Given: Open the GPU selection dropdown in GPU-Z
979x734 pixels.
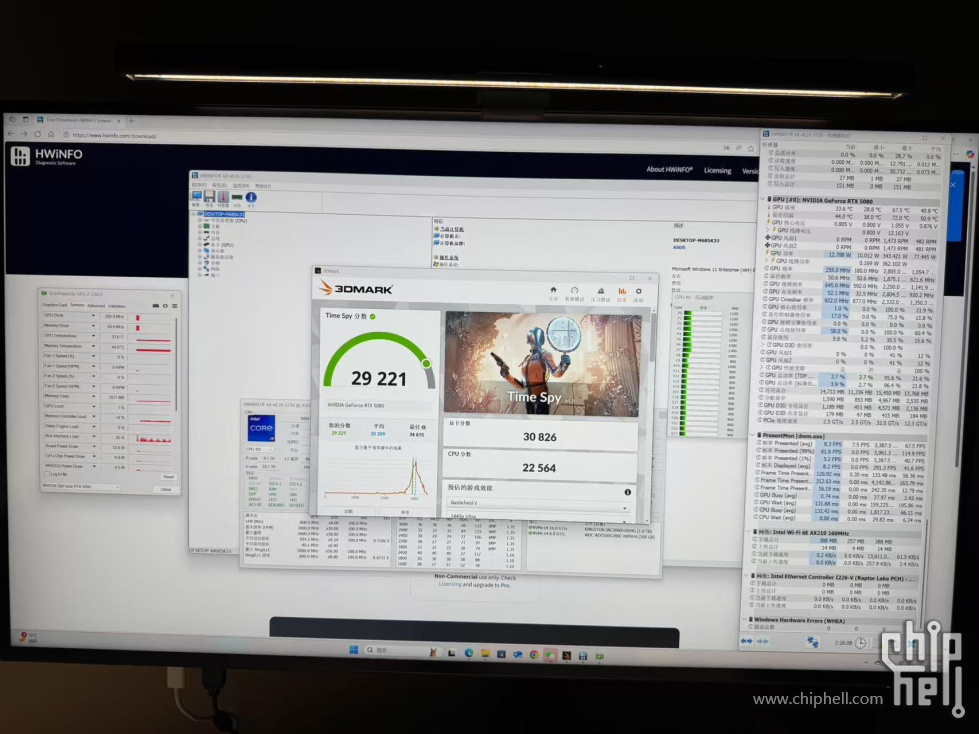Looking at the screenshot, I should point(81,486).
